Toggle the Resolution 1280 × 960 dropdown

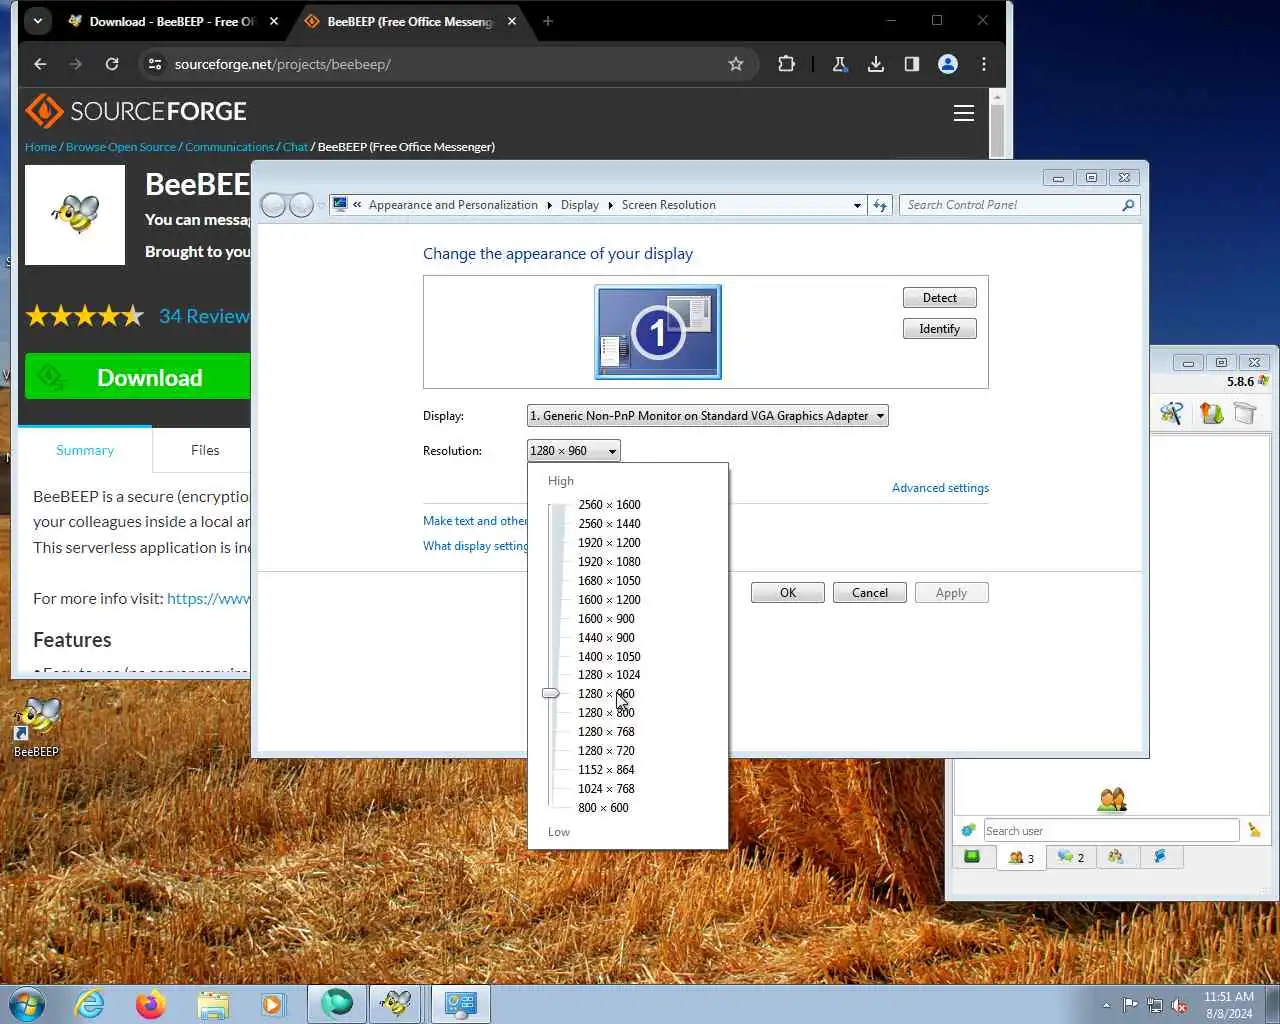pyautogui.click(x=573, y=451)
